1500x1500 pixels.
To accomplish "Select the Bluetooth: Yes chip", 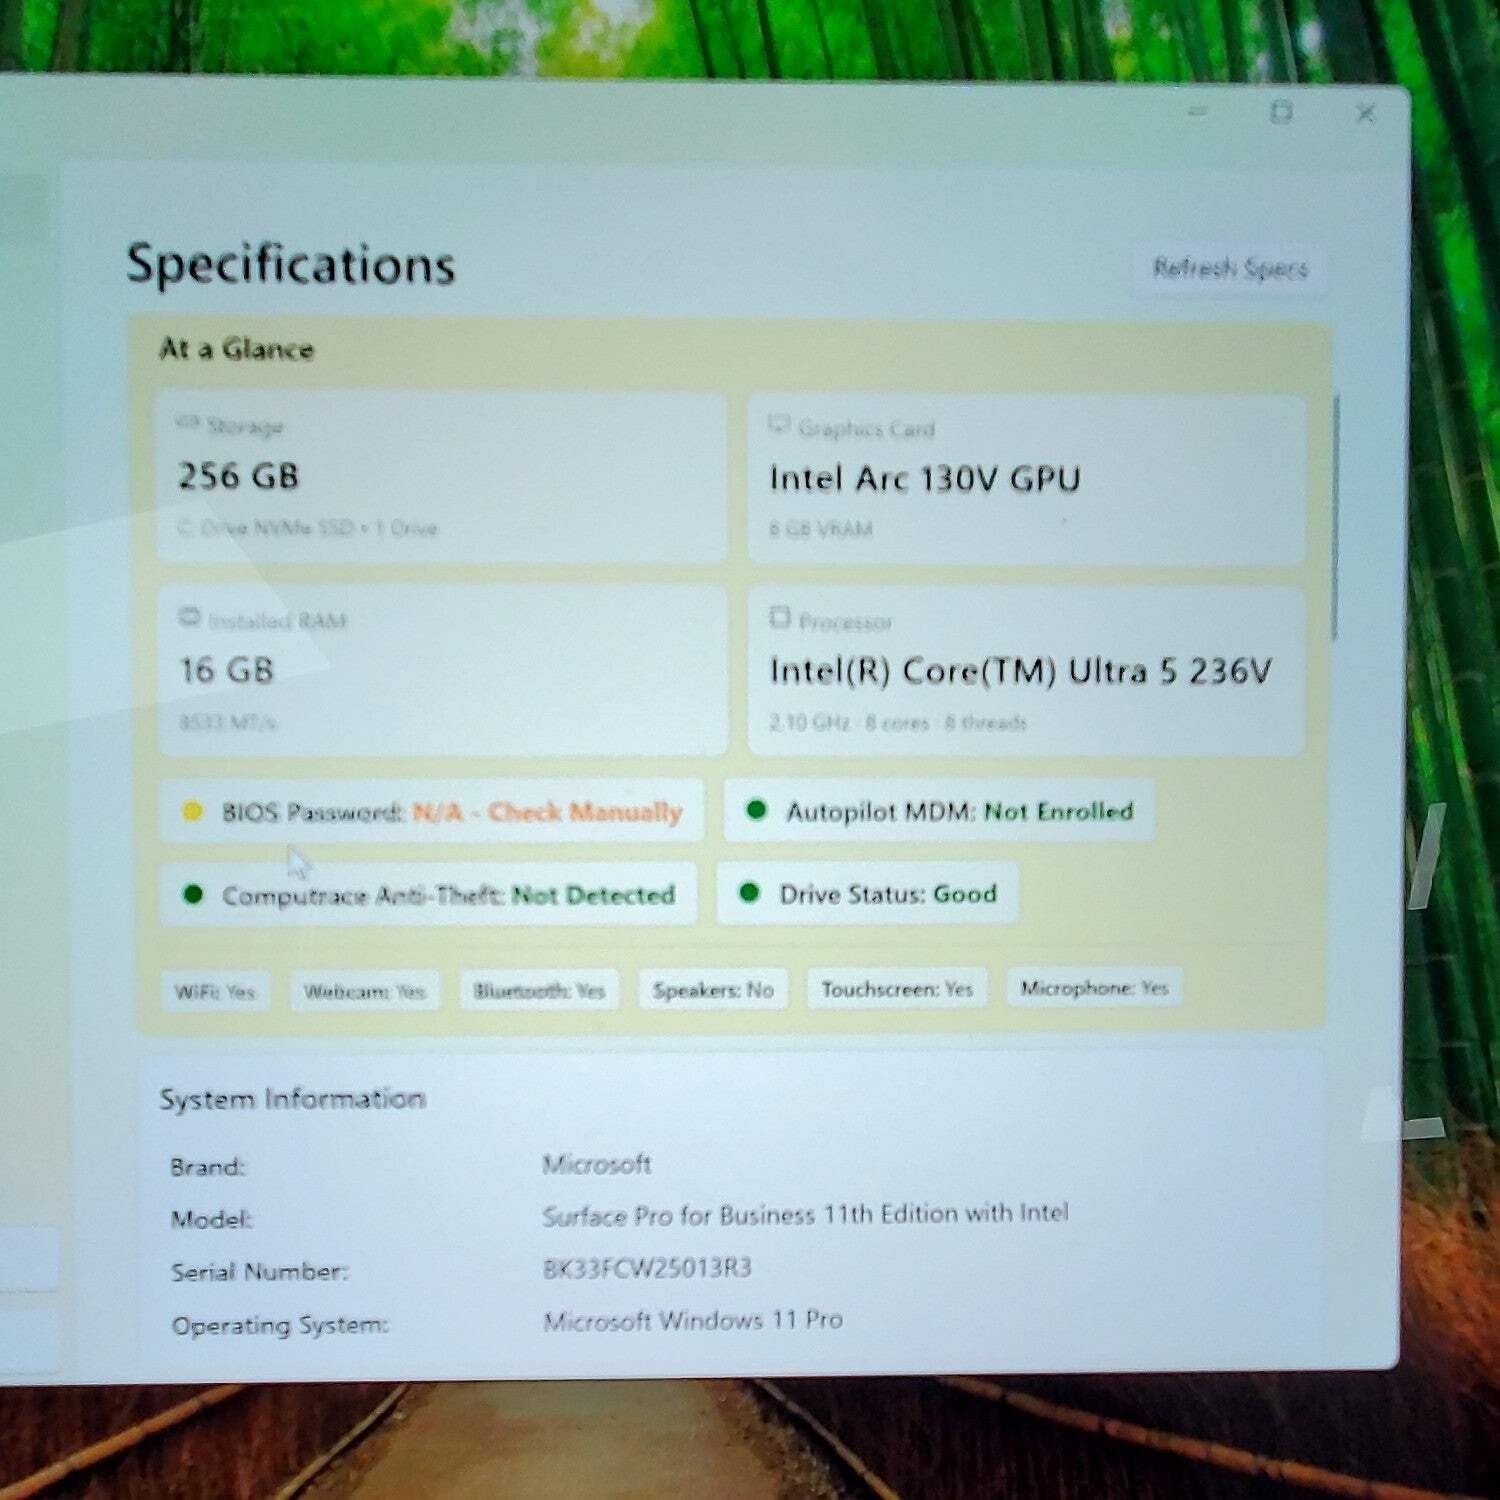I will pos(539,991).
